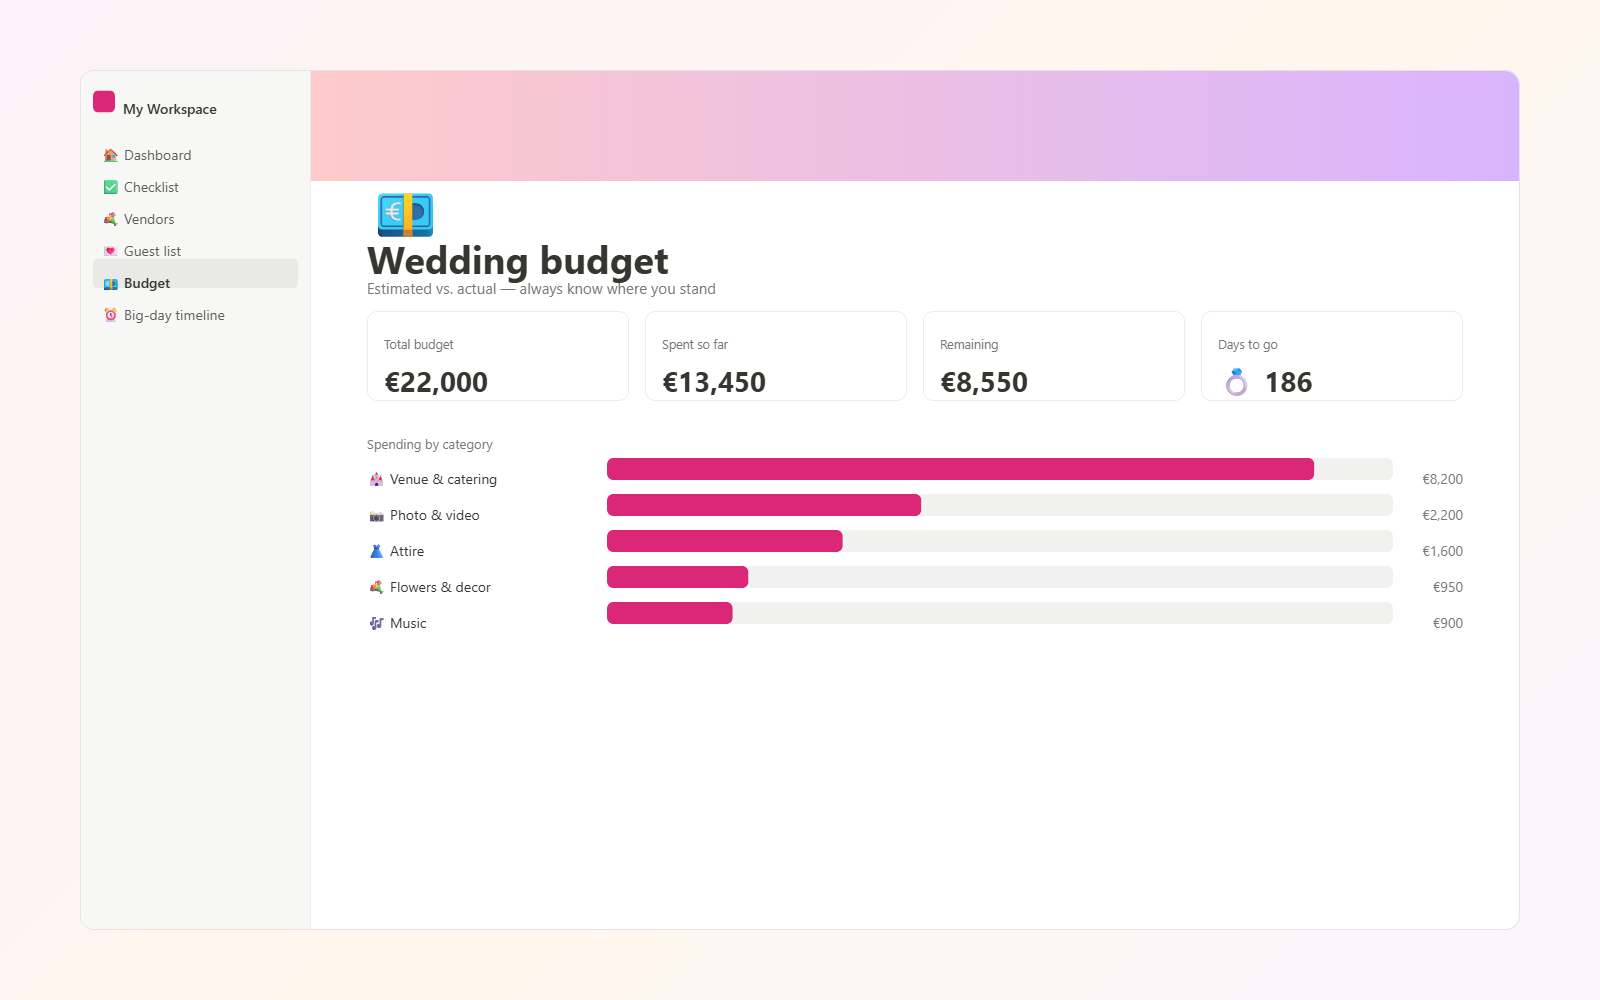Click the Vendors bouquet icon in sidebar
This screenshot has height=1000, width=1600.
point(111,219)
